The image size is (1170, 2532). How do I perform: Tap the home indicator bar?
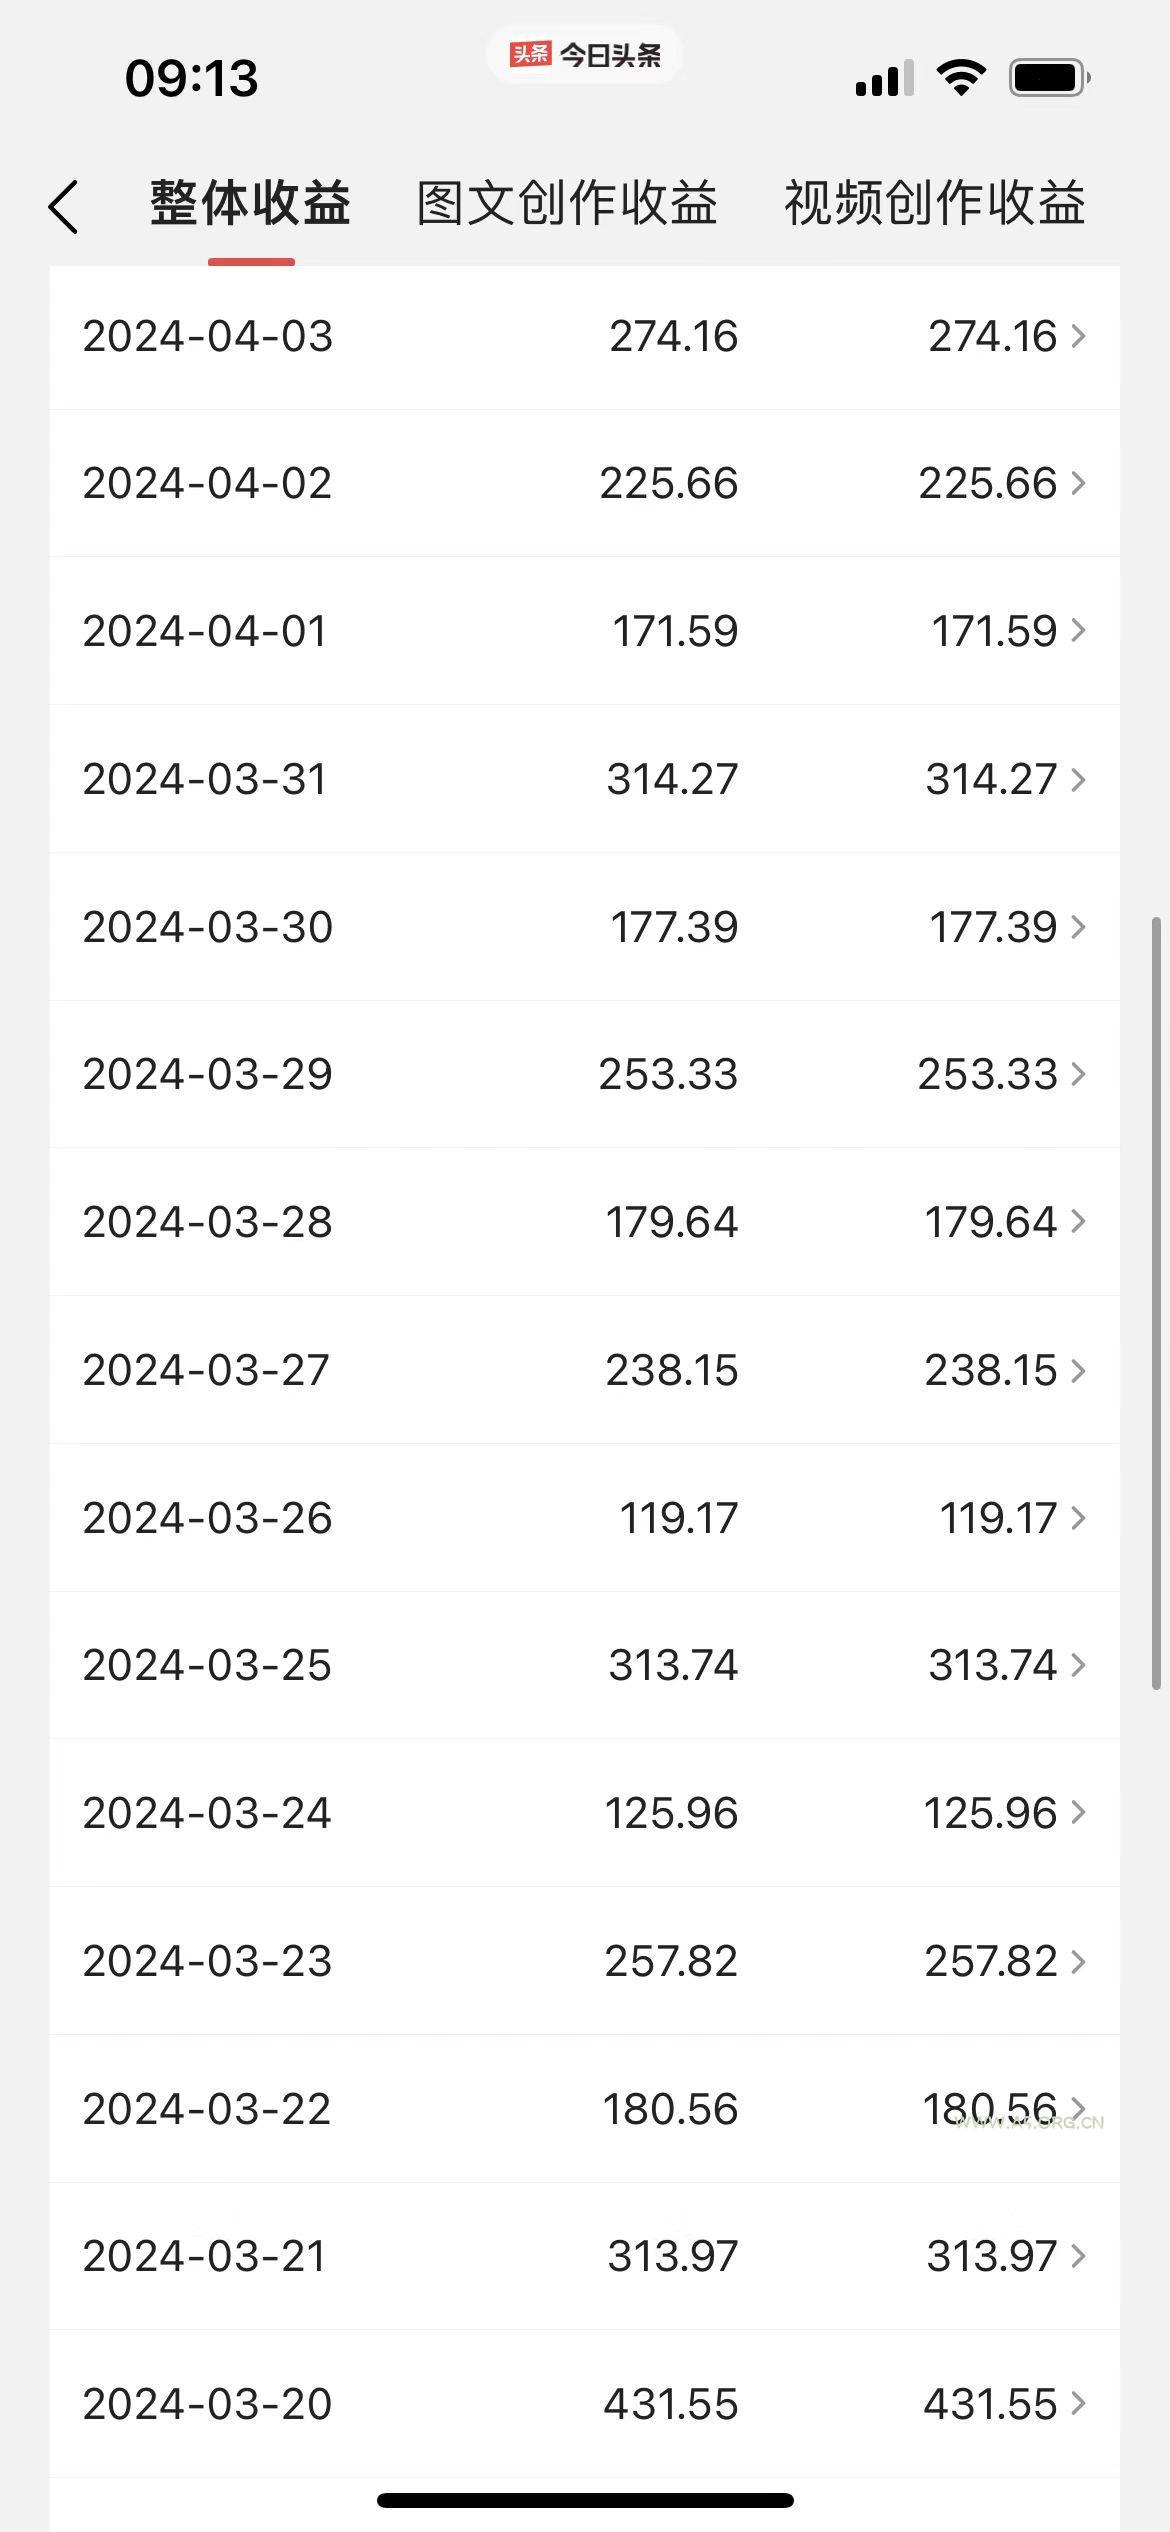[585, 2500]
